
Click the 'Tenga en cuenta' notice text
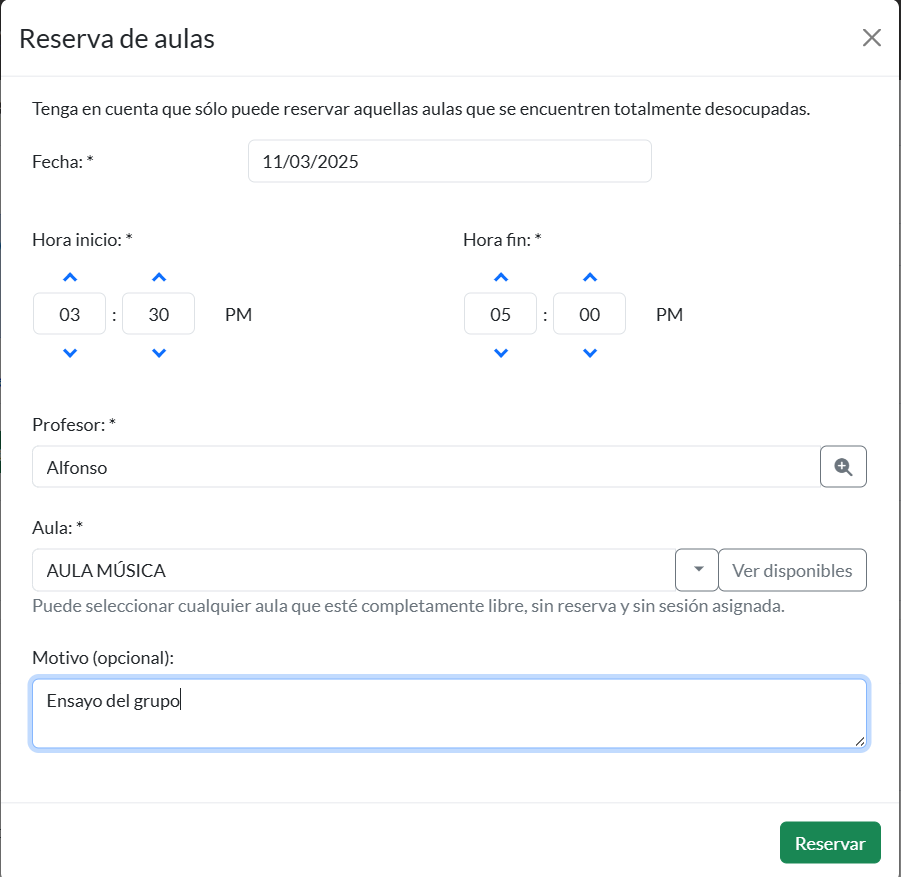point(421,109)
